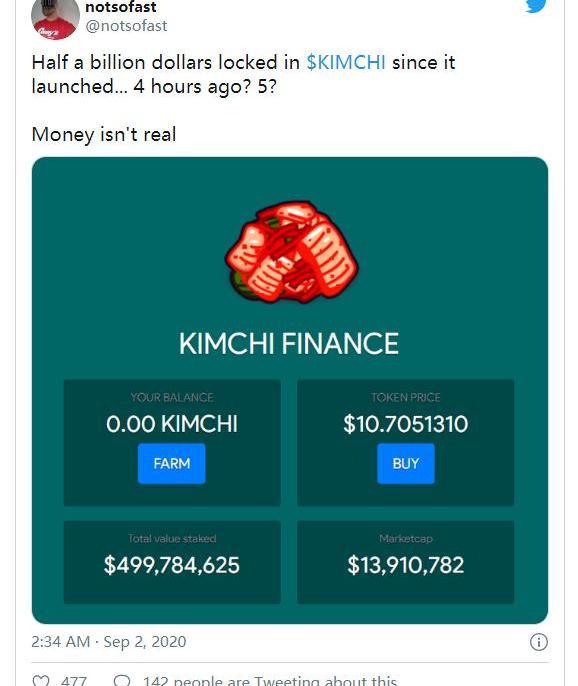Select the 0.00 KIMCHI balance text
This screenshot has width=578, height=686.
coord(172,424)
